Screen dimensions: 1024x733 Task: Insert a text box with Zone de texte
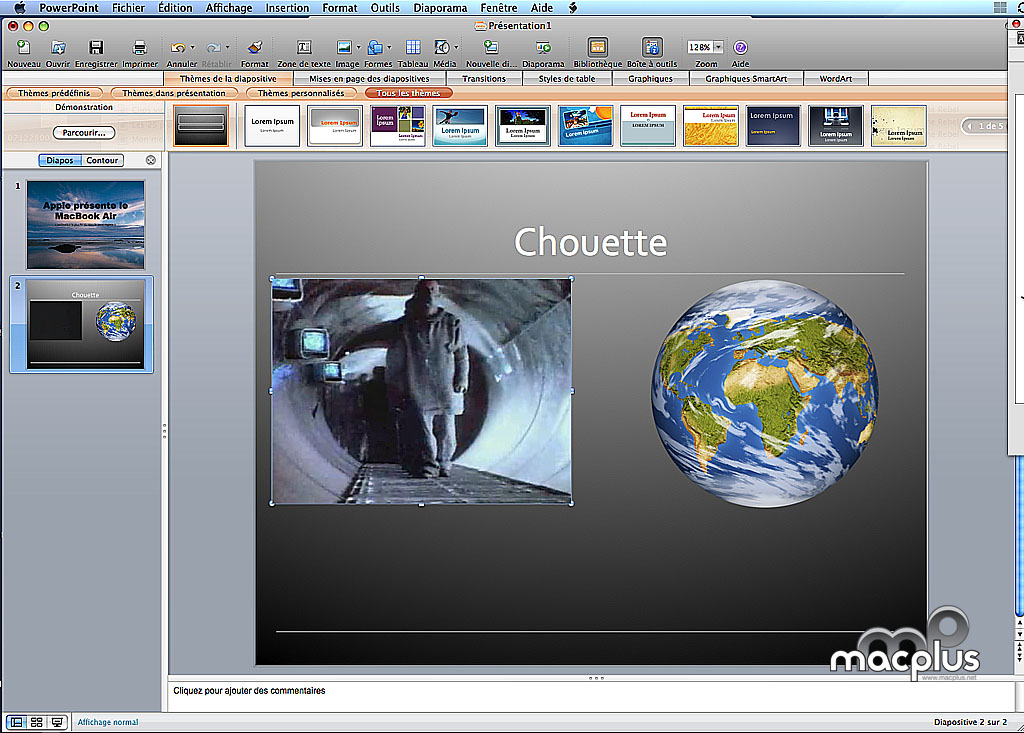(304, 47)
